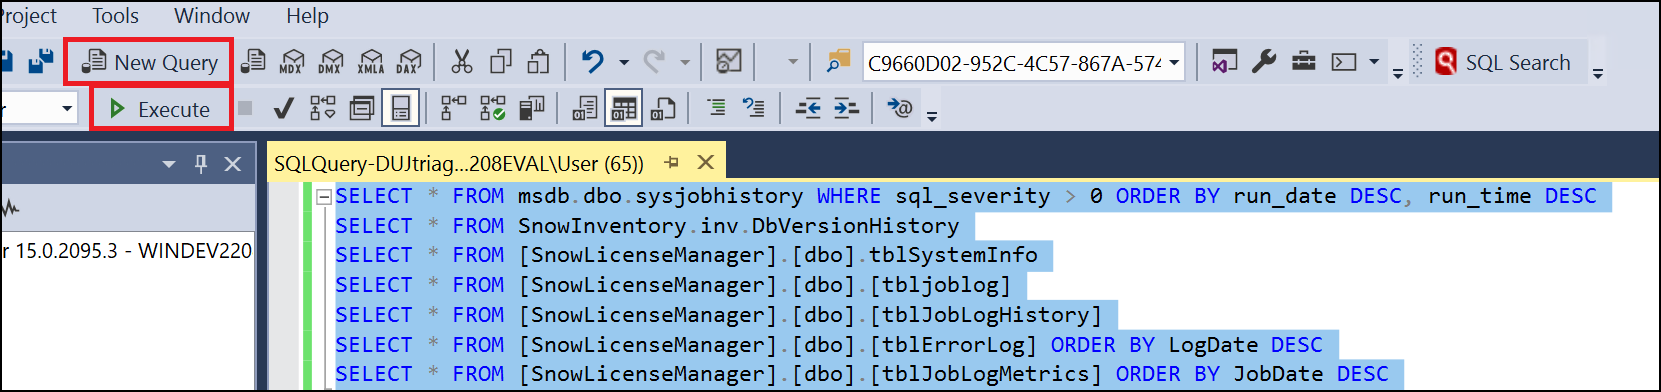This screenshot has width=1661, height=392.
Task: Click the Cancel Executing Query stop icon
Action: (245, 108)
